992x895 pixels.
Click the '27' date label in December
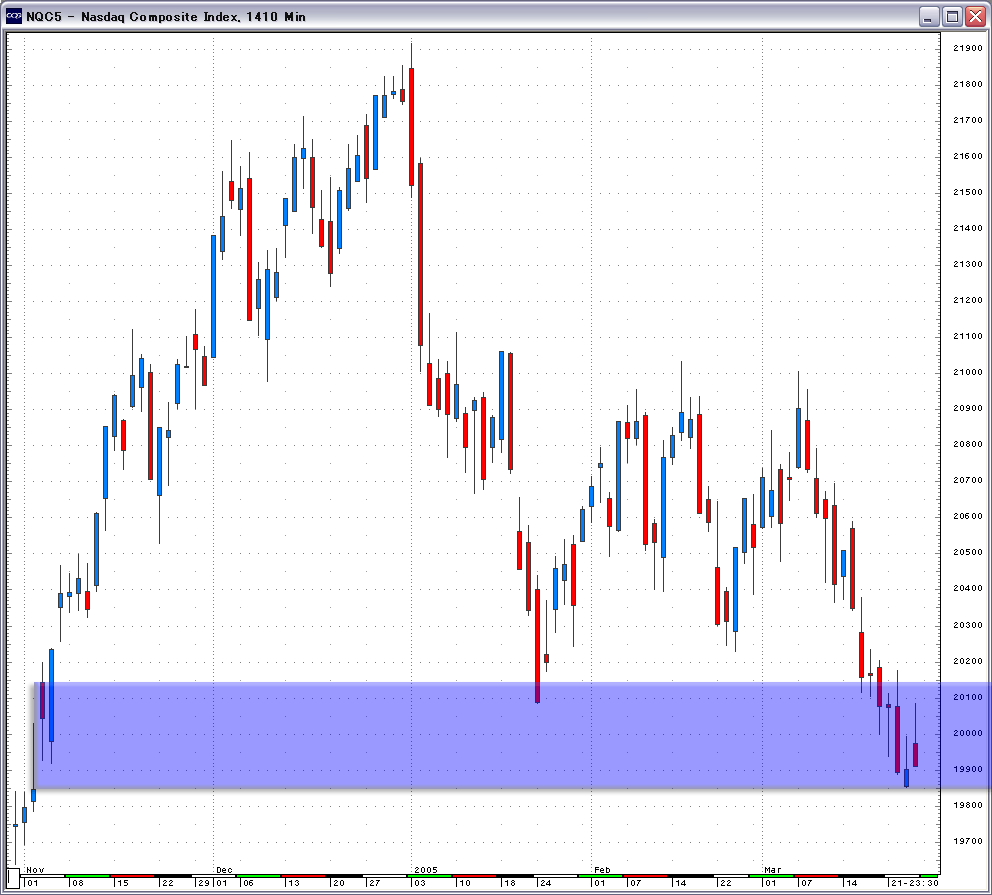pos(375,883)
